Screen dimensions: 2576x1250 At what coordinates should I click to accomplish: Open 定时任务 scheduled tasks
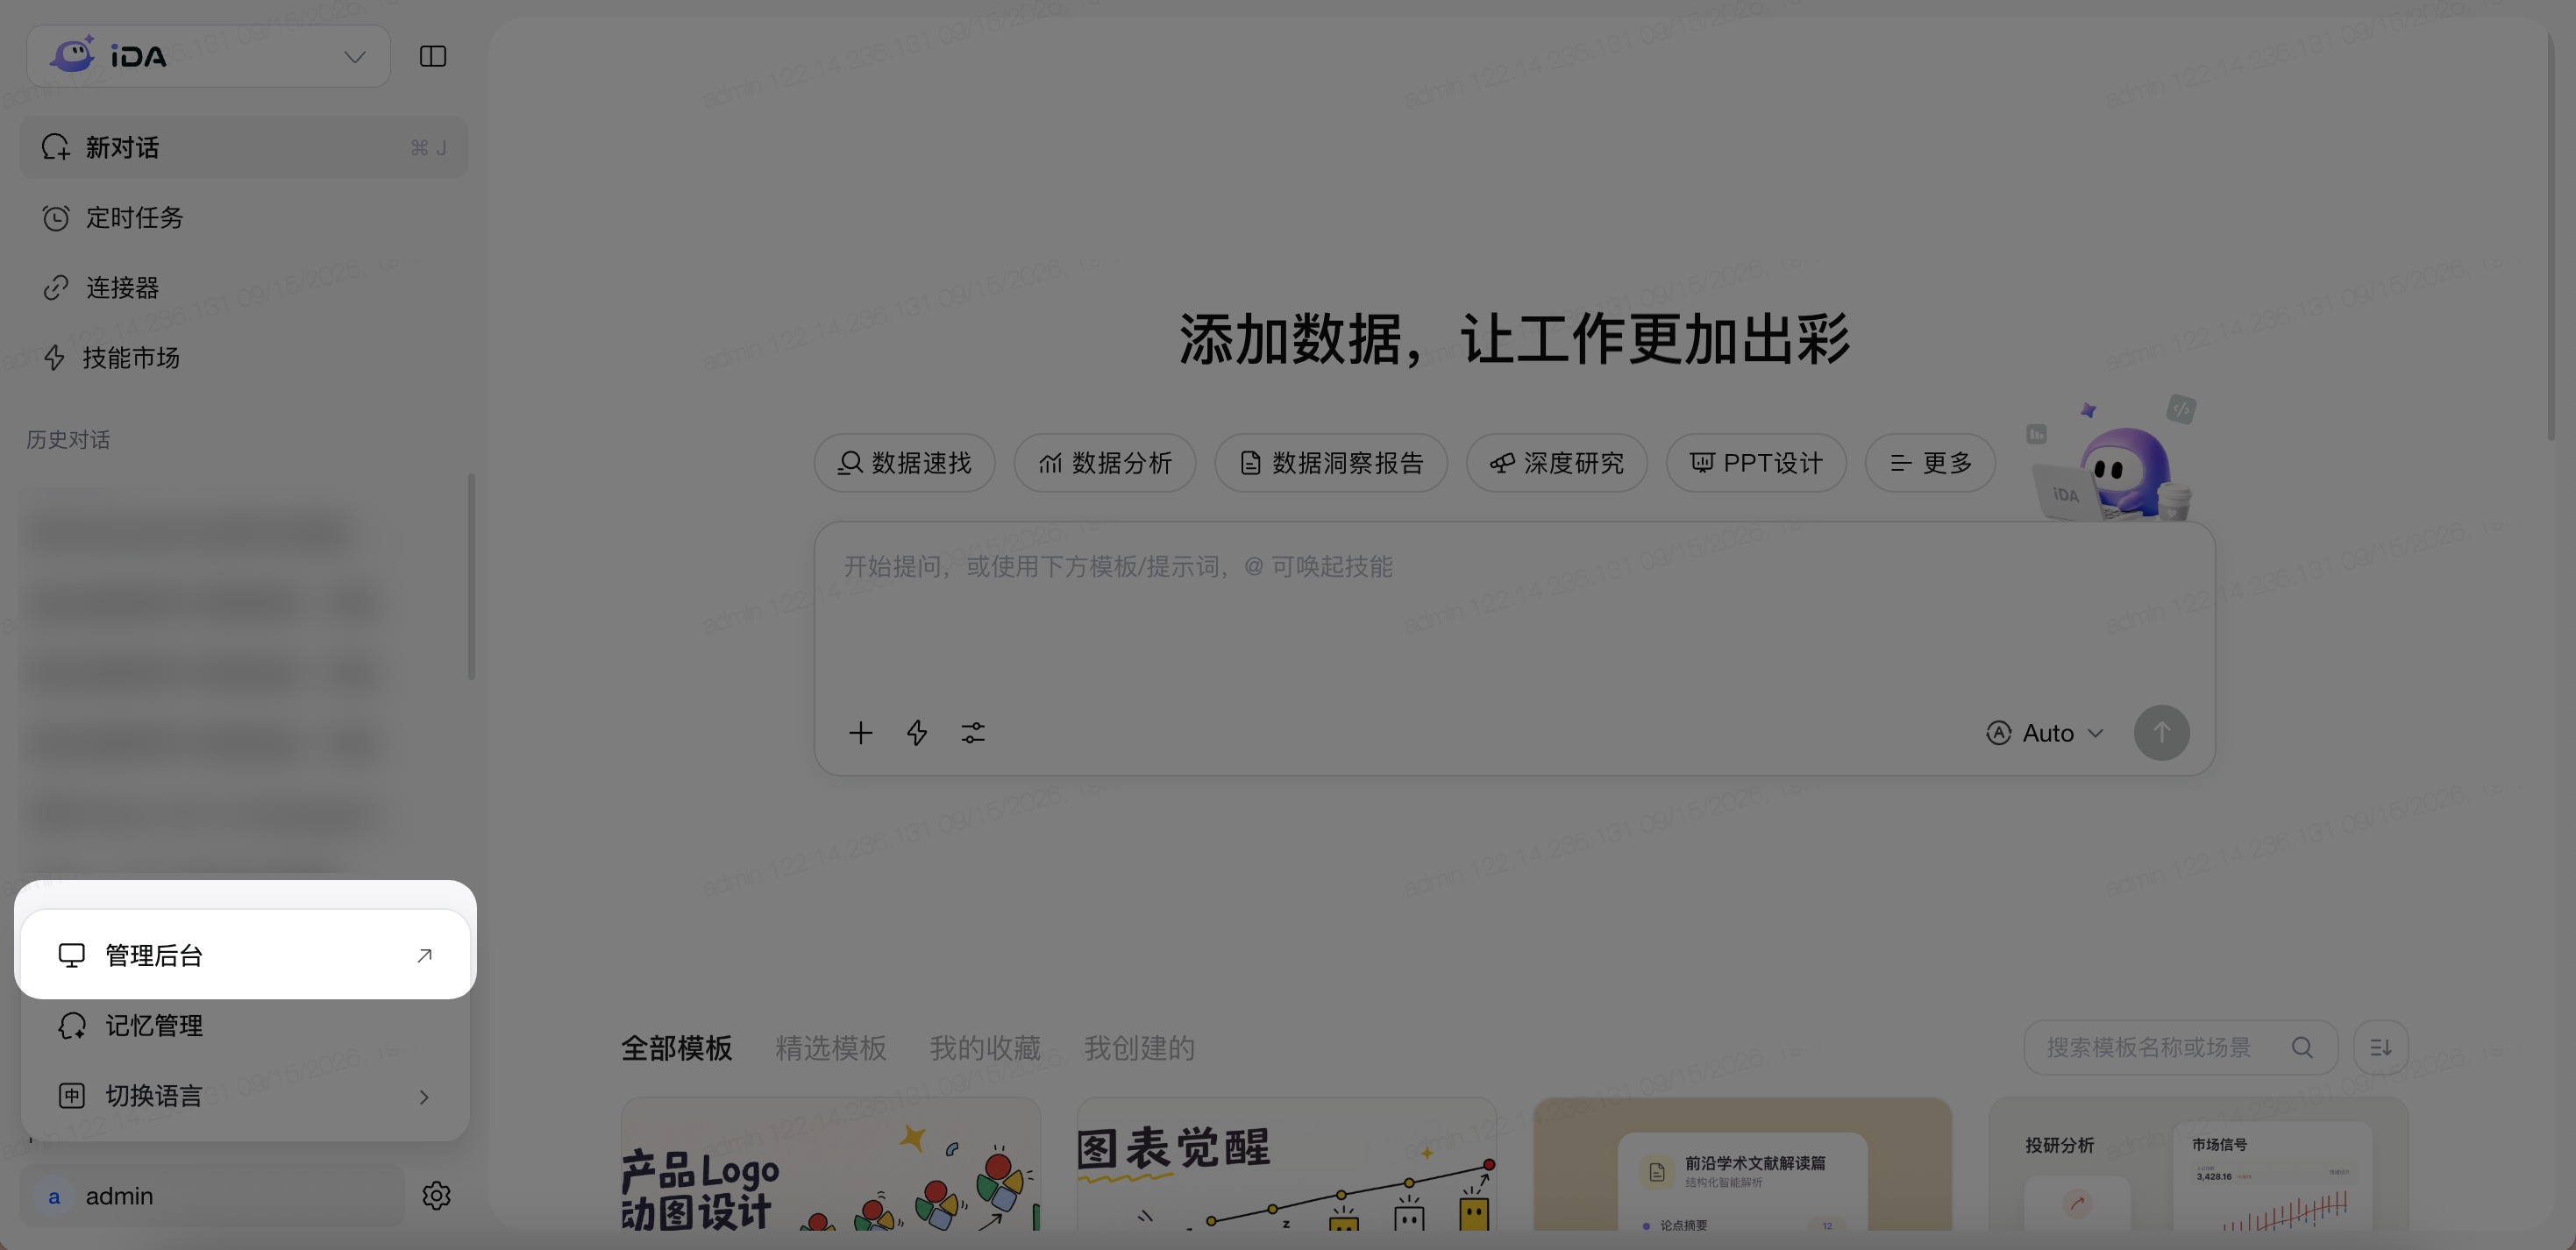pos(243,217)
